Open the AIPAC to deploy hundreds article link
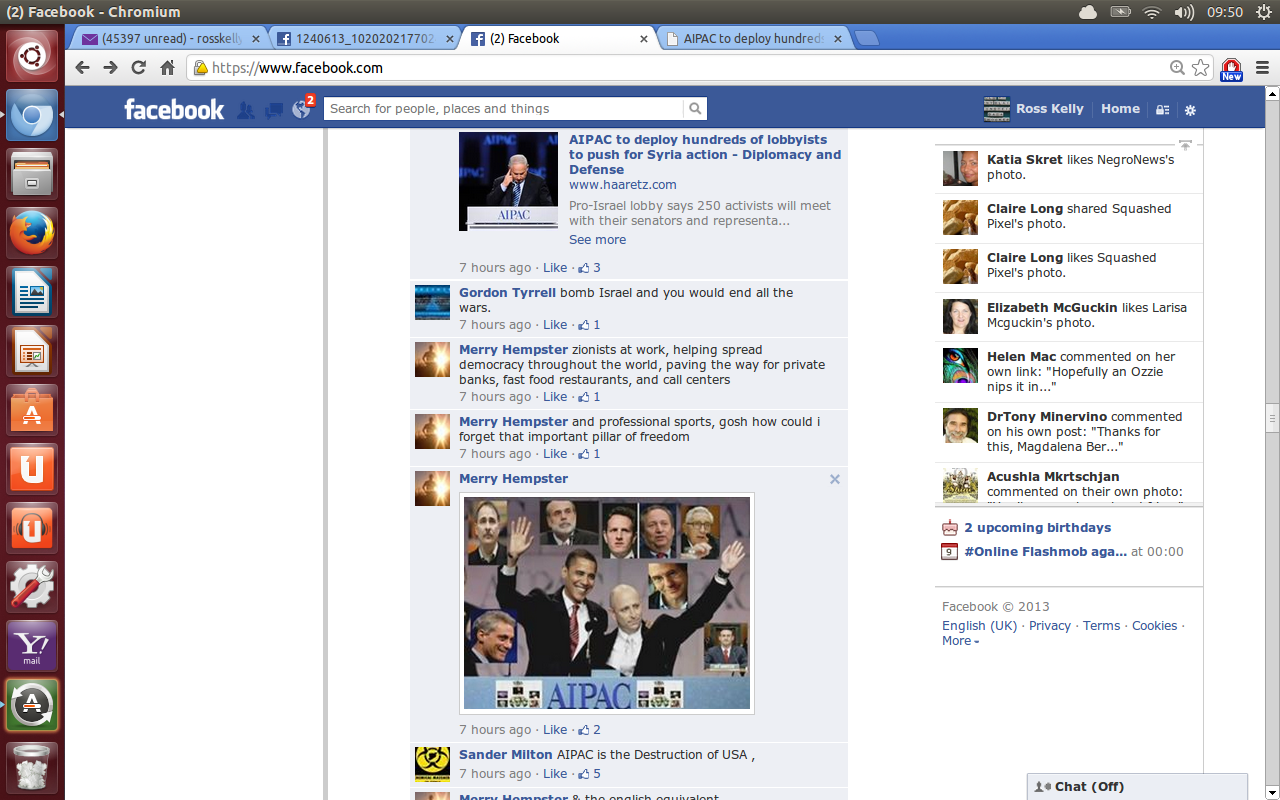This screenshot has height=800, width=1280. click(705, 155)
